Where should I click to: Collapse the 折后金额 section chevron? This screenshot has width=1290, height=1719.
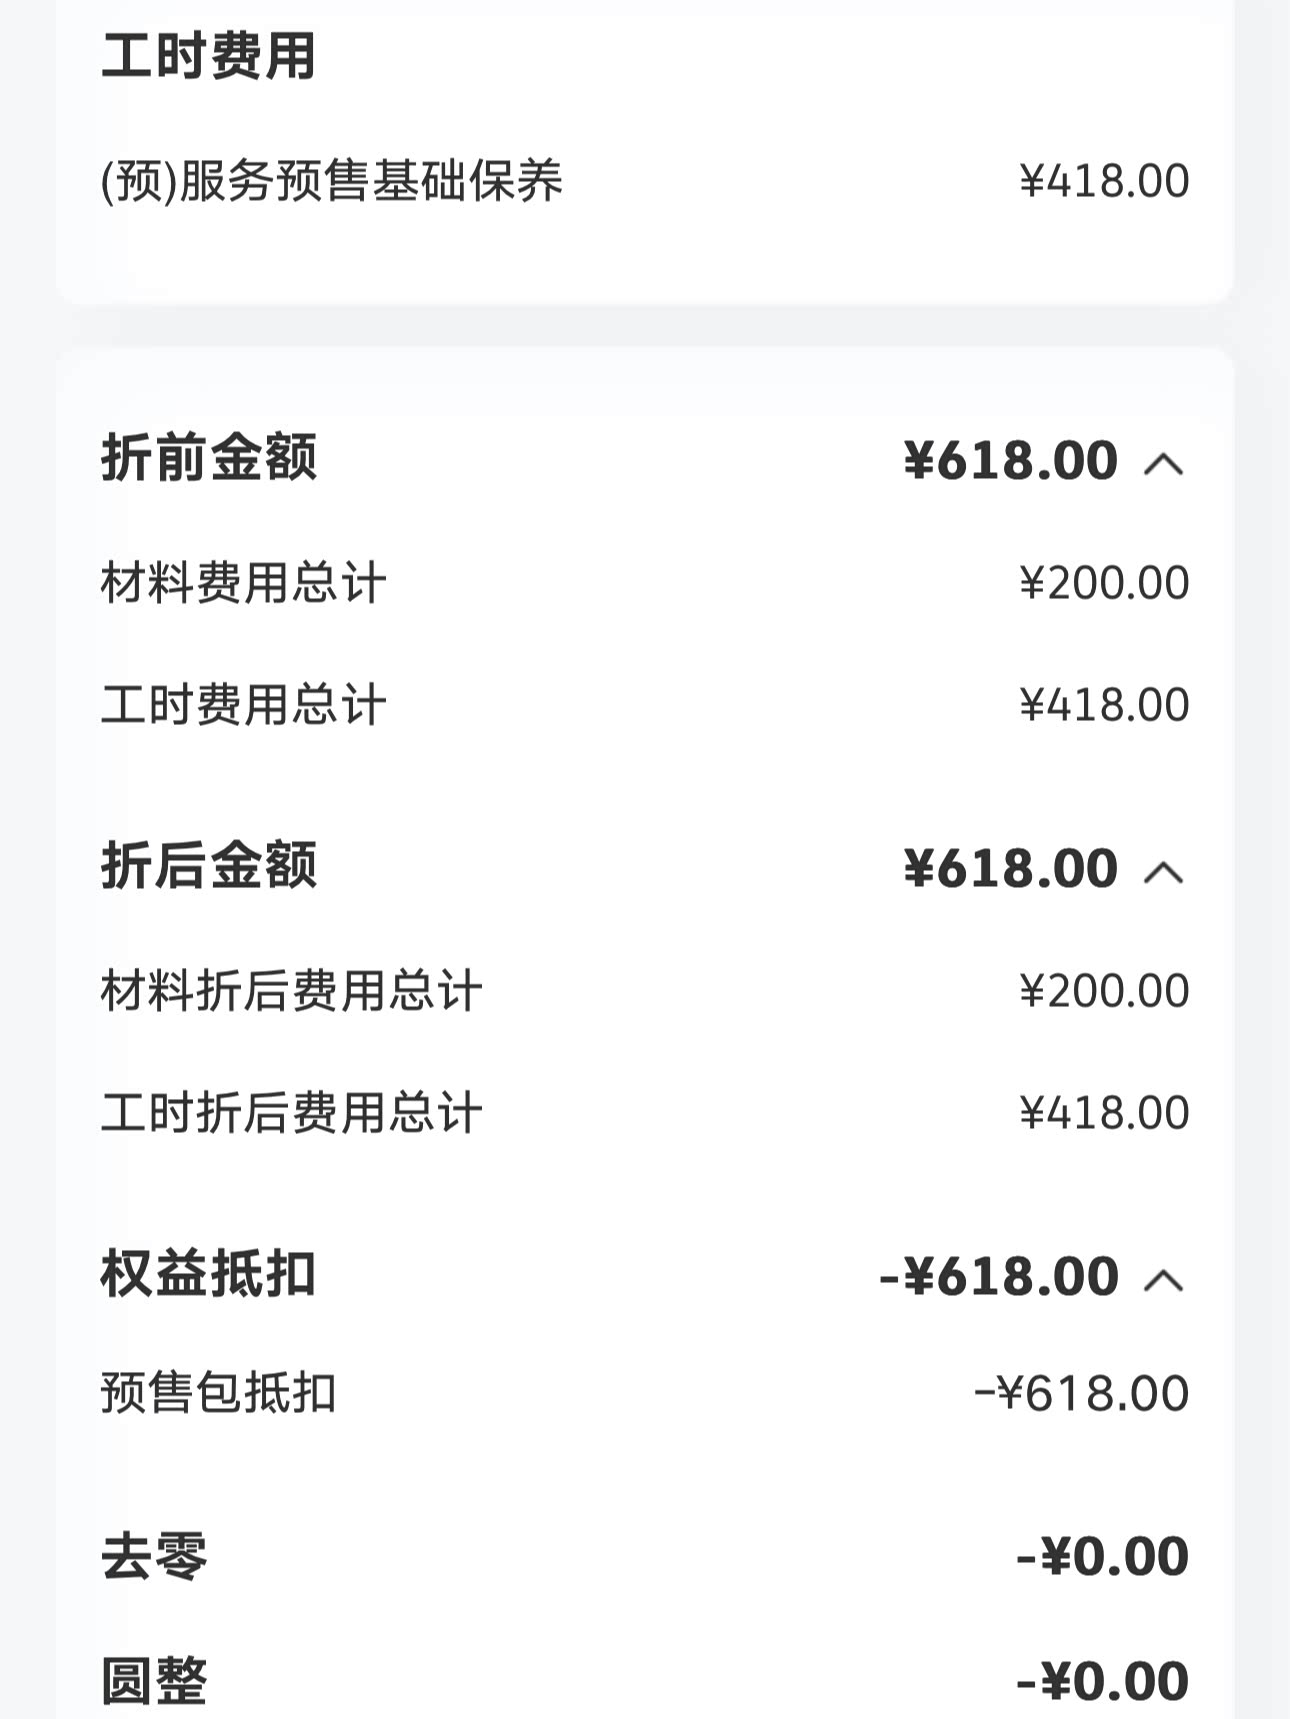tap(1163, 871)
